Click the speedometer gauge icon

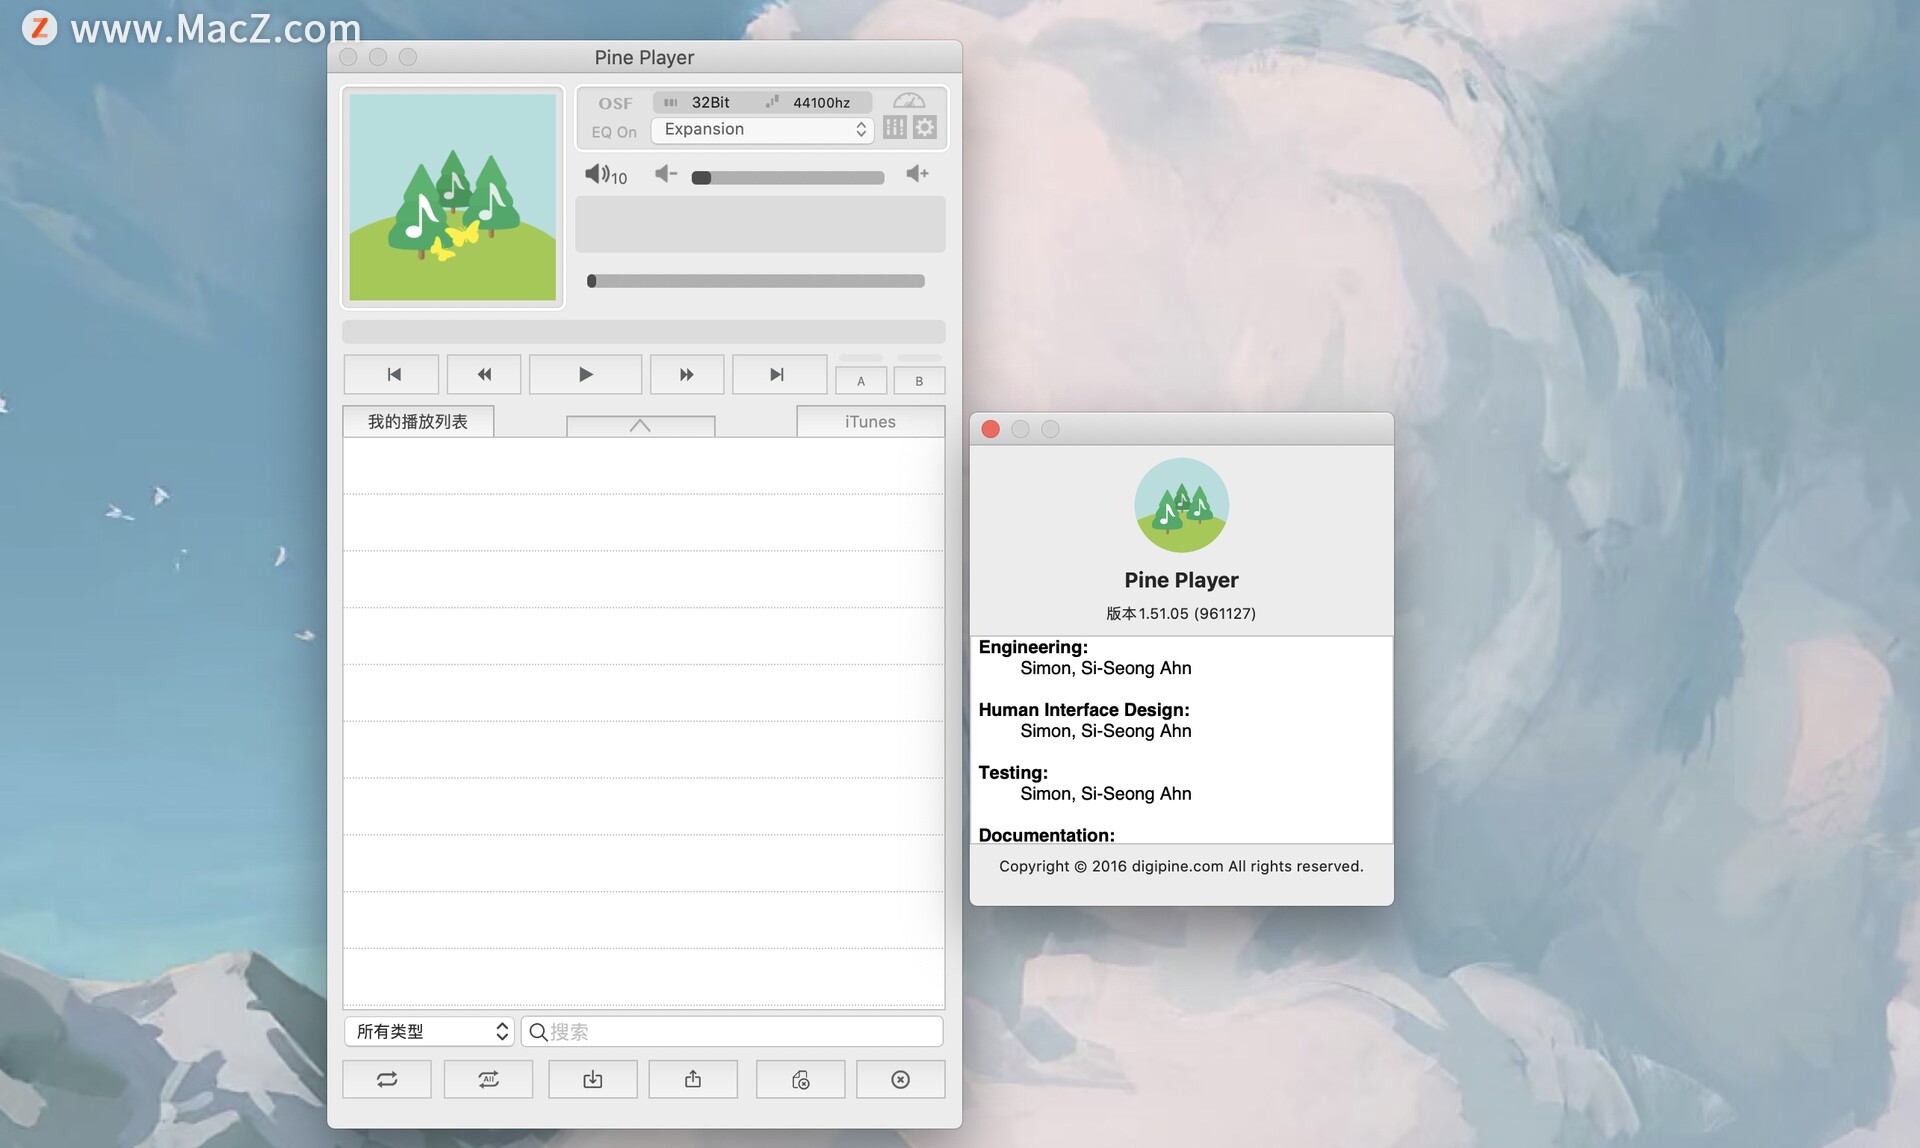[x=909, y=100]
